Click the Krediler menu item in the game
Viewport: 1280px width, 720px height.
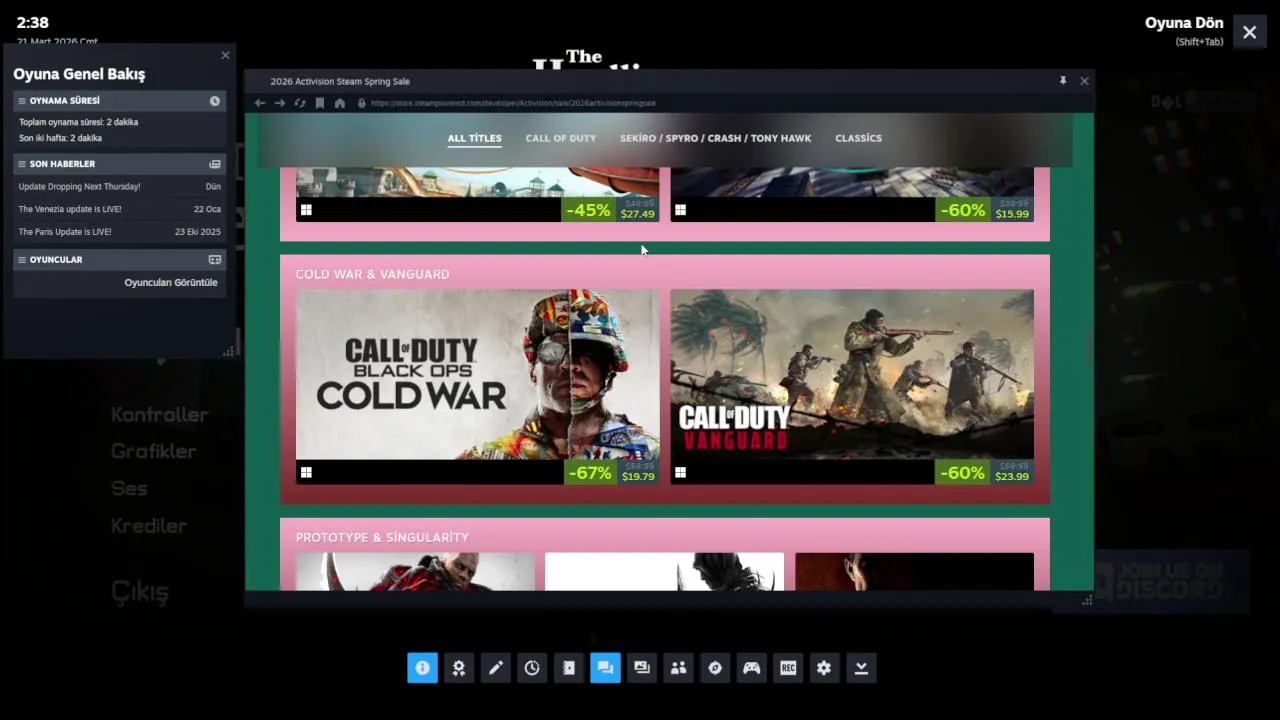(x=149, y=526)
